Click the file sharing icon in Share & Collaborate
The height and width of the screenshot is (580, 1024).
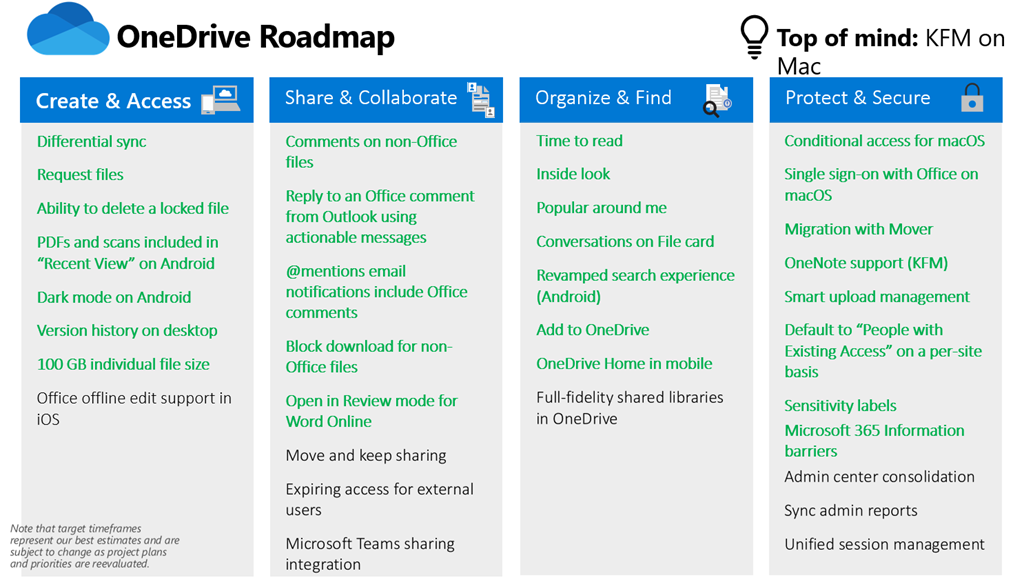[x=481, y=99]
